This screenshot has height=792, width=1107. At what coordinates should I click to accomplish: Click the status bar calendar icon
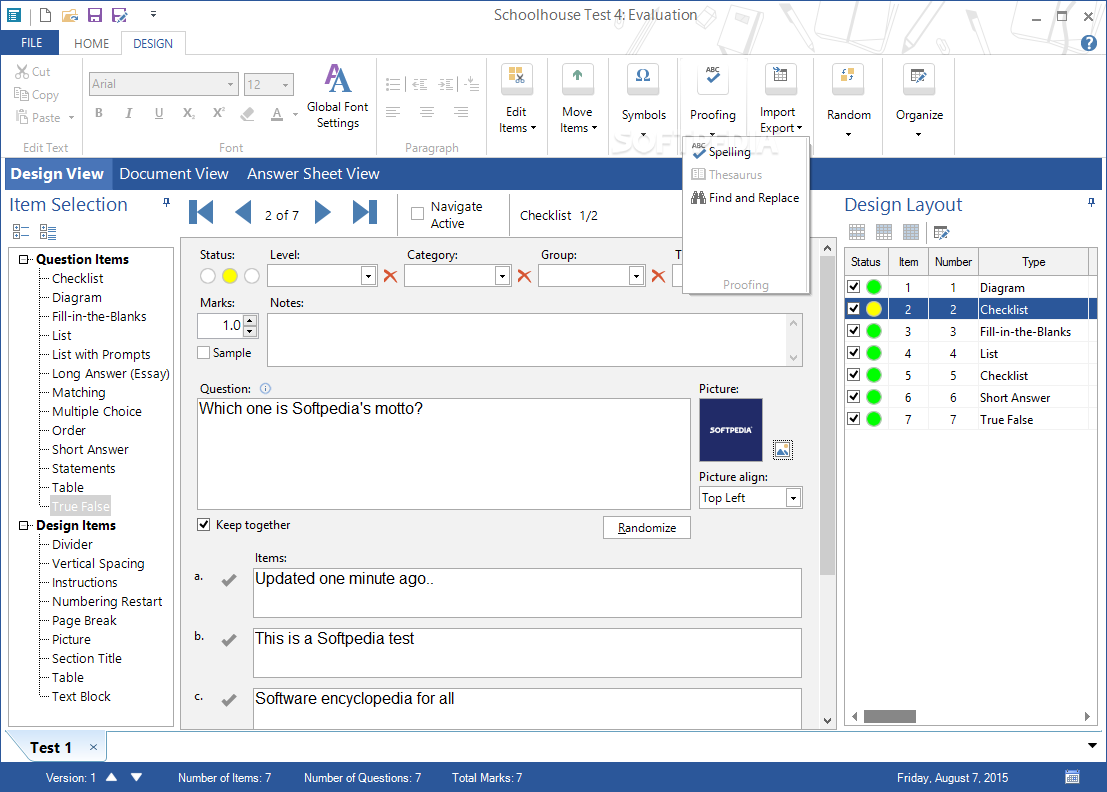coord(1072,777)
